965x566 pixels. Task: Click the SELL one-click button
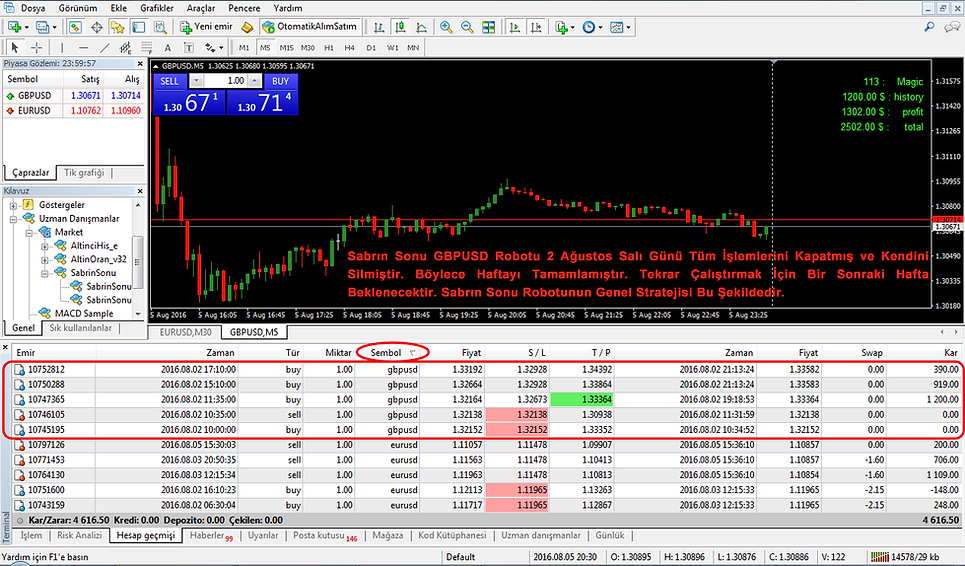coord(169,81)
